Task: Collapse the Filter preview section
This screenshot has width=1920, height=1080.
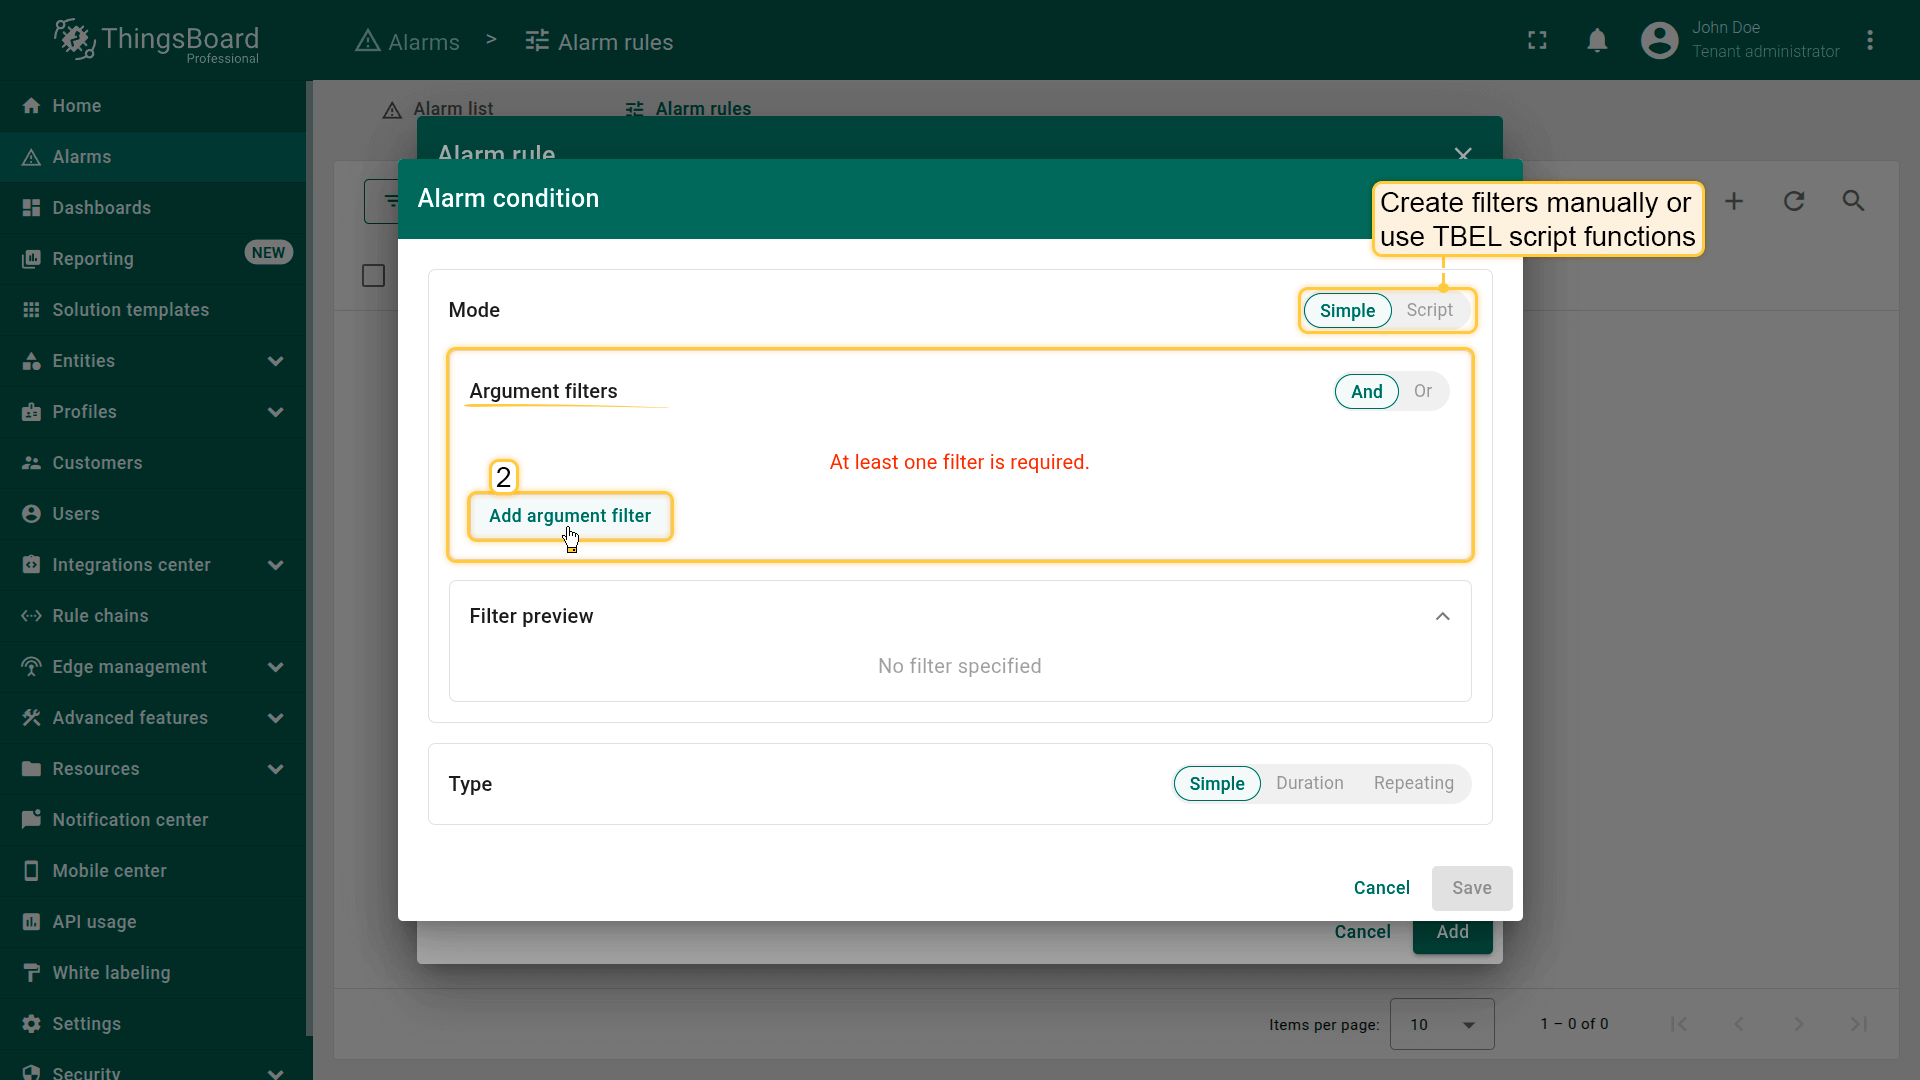Action: click(x=1442, y=616)
